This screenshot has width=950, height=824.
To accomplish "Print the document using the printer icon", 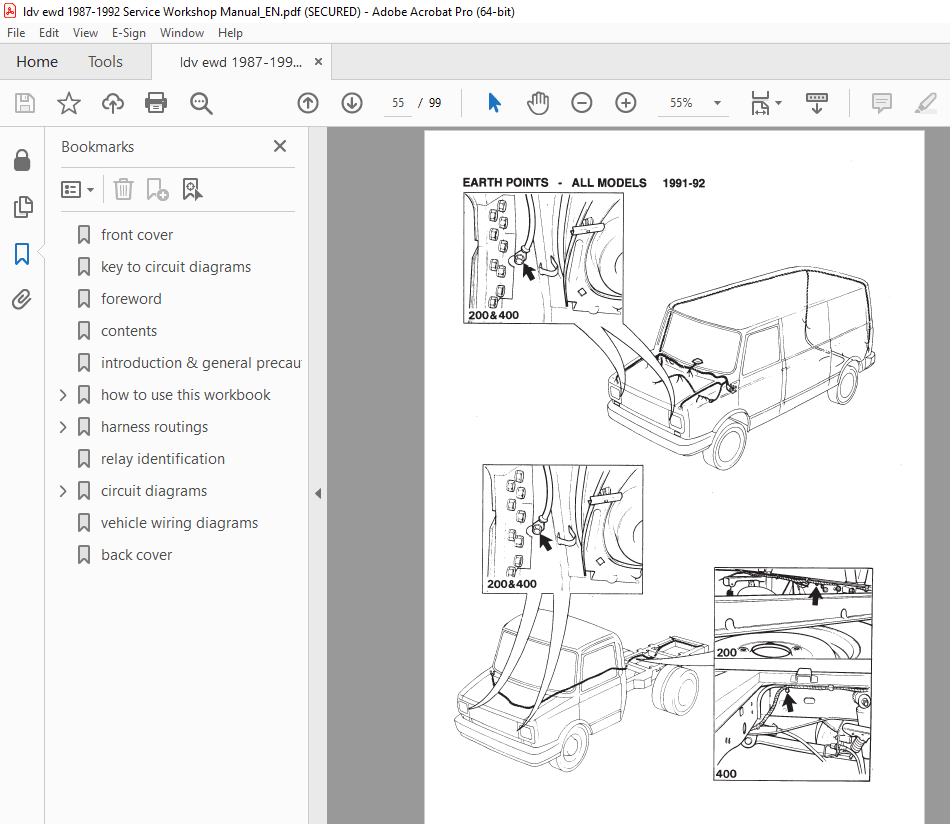I will tap(156, 103).
